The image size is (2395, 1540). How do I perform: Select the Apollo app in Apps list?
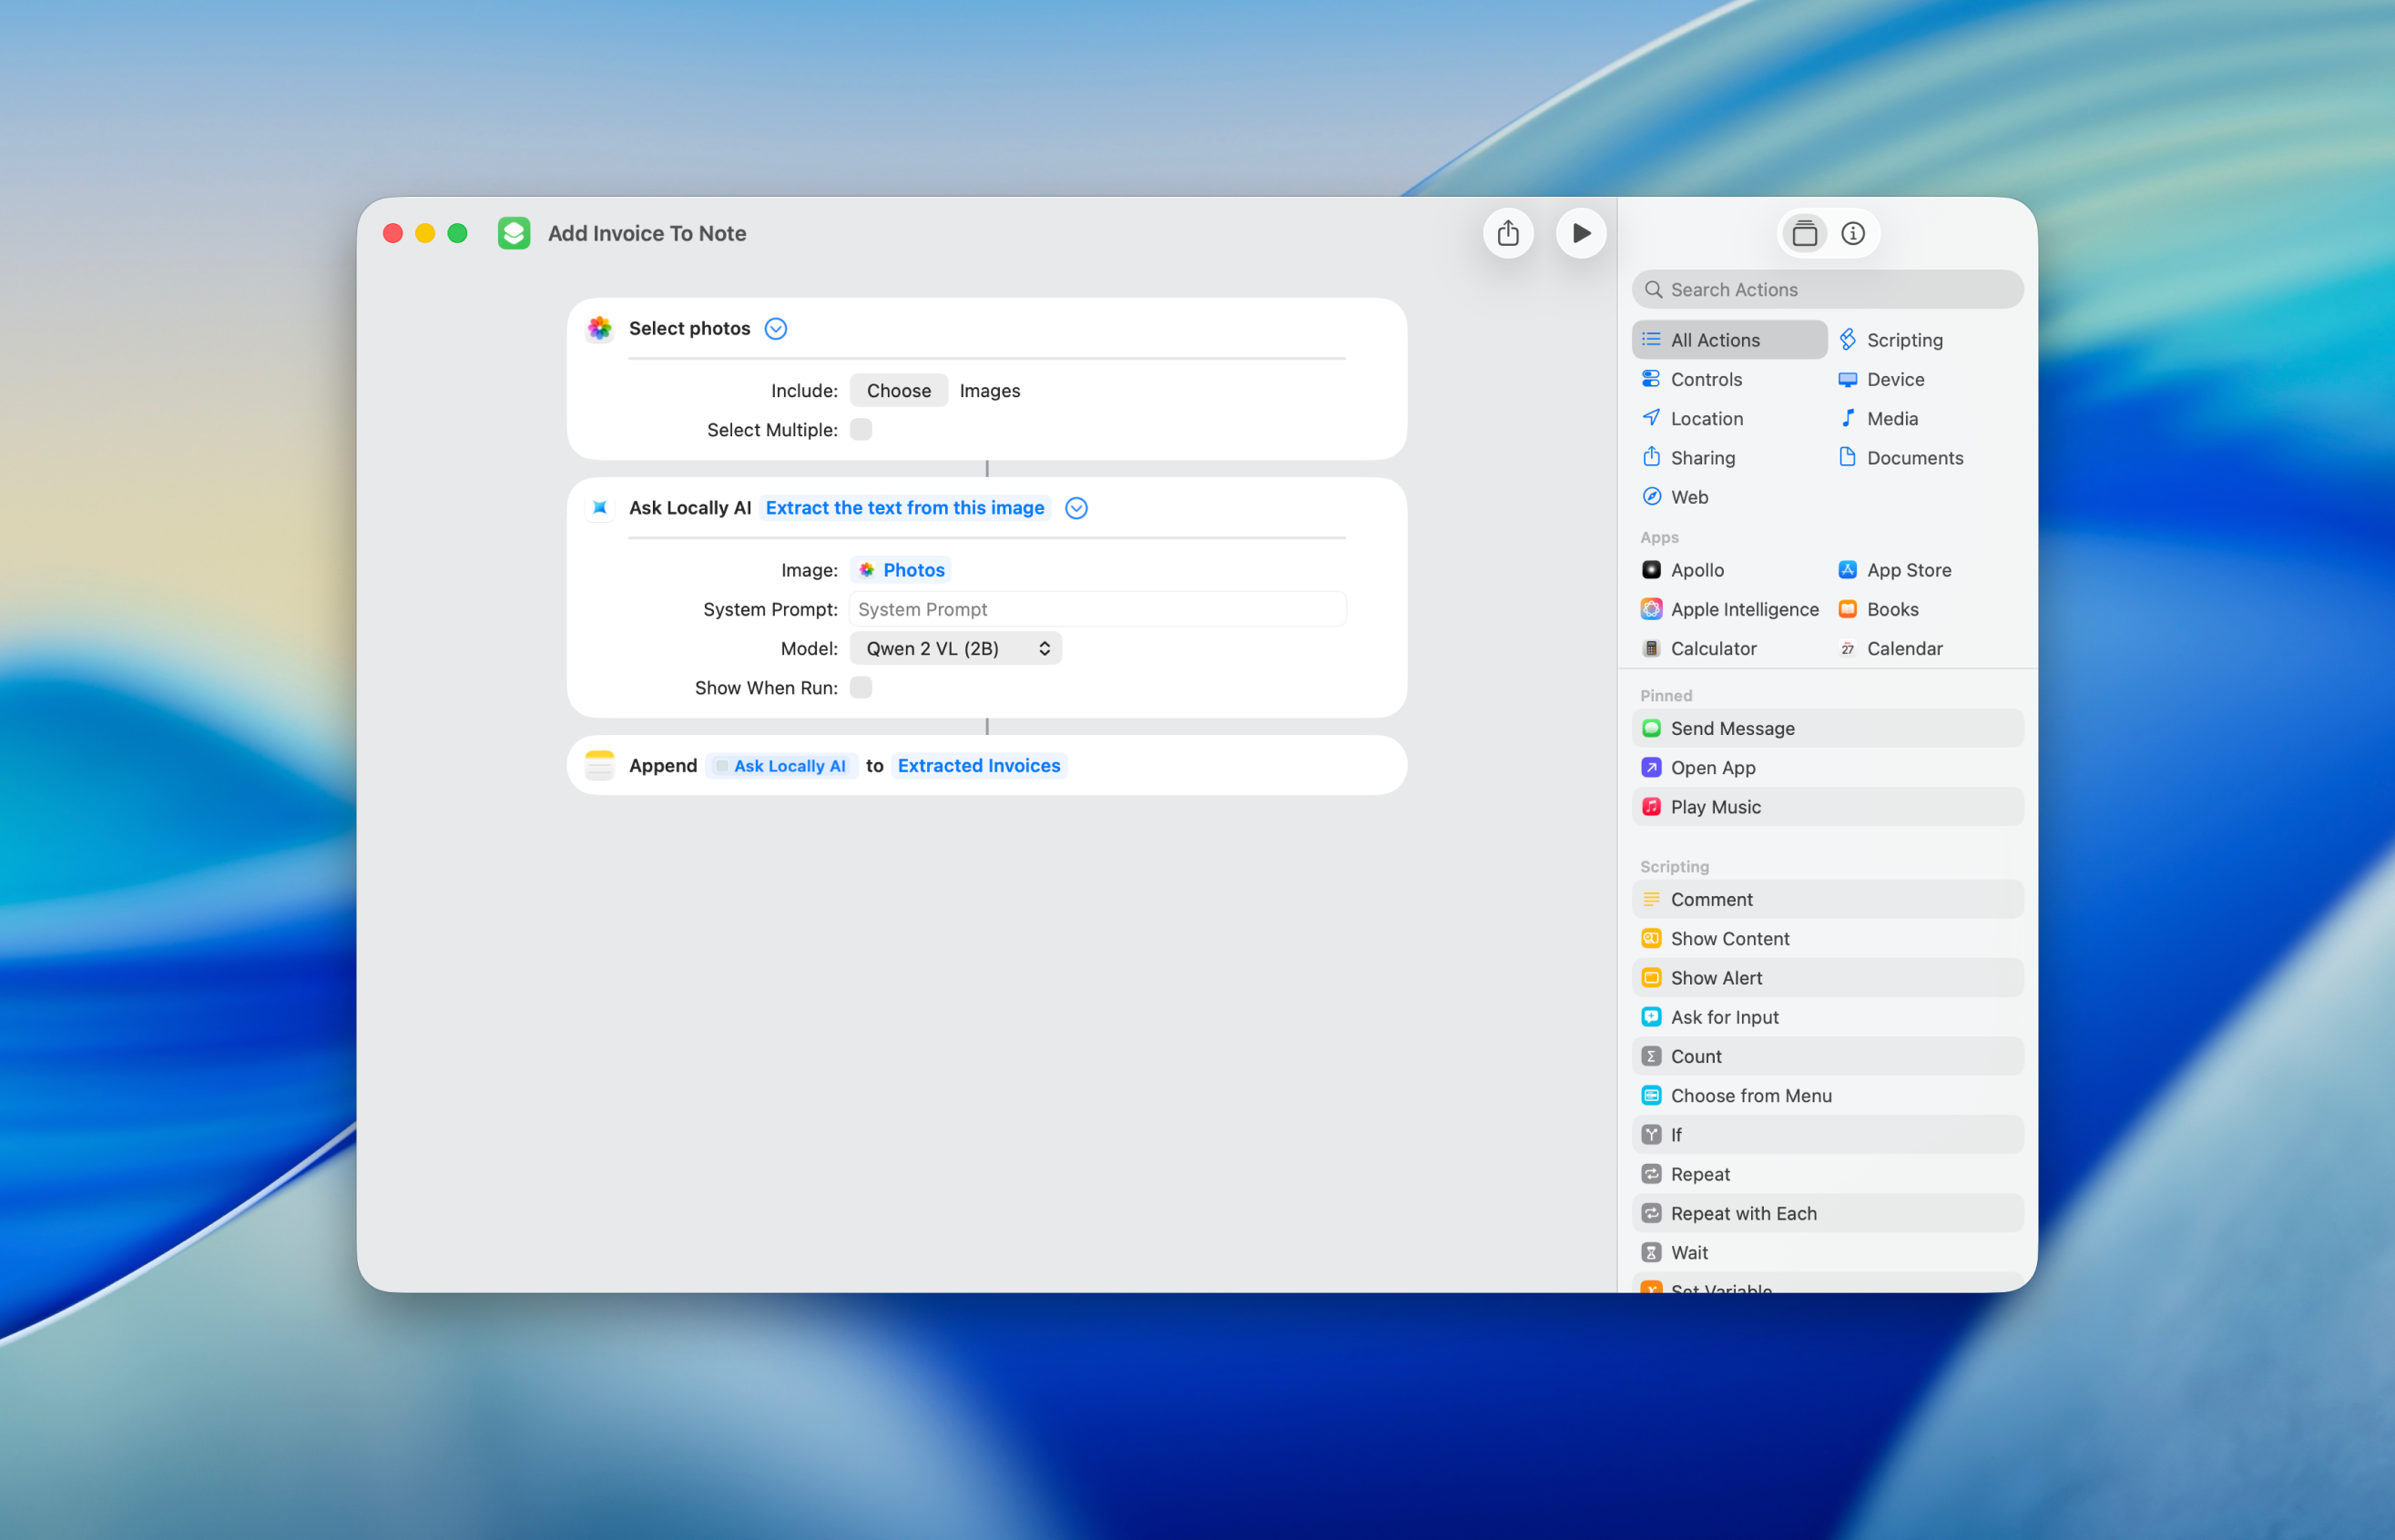1697,569
